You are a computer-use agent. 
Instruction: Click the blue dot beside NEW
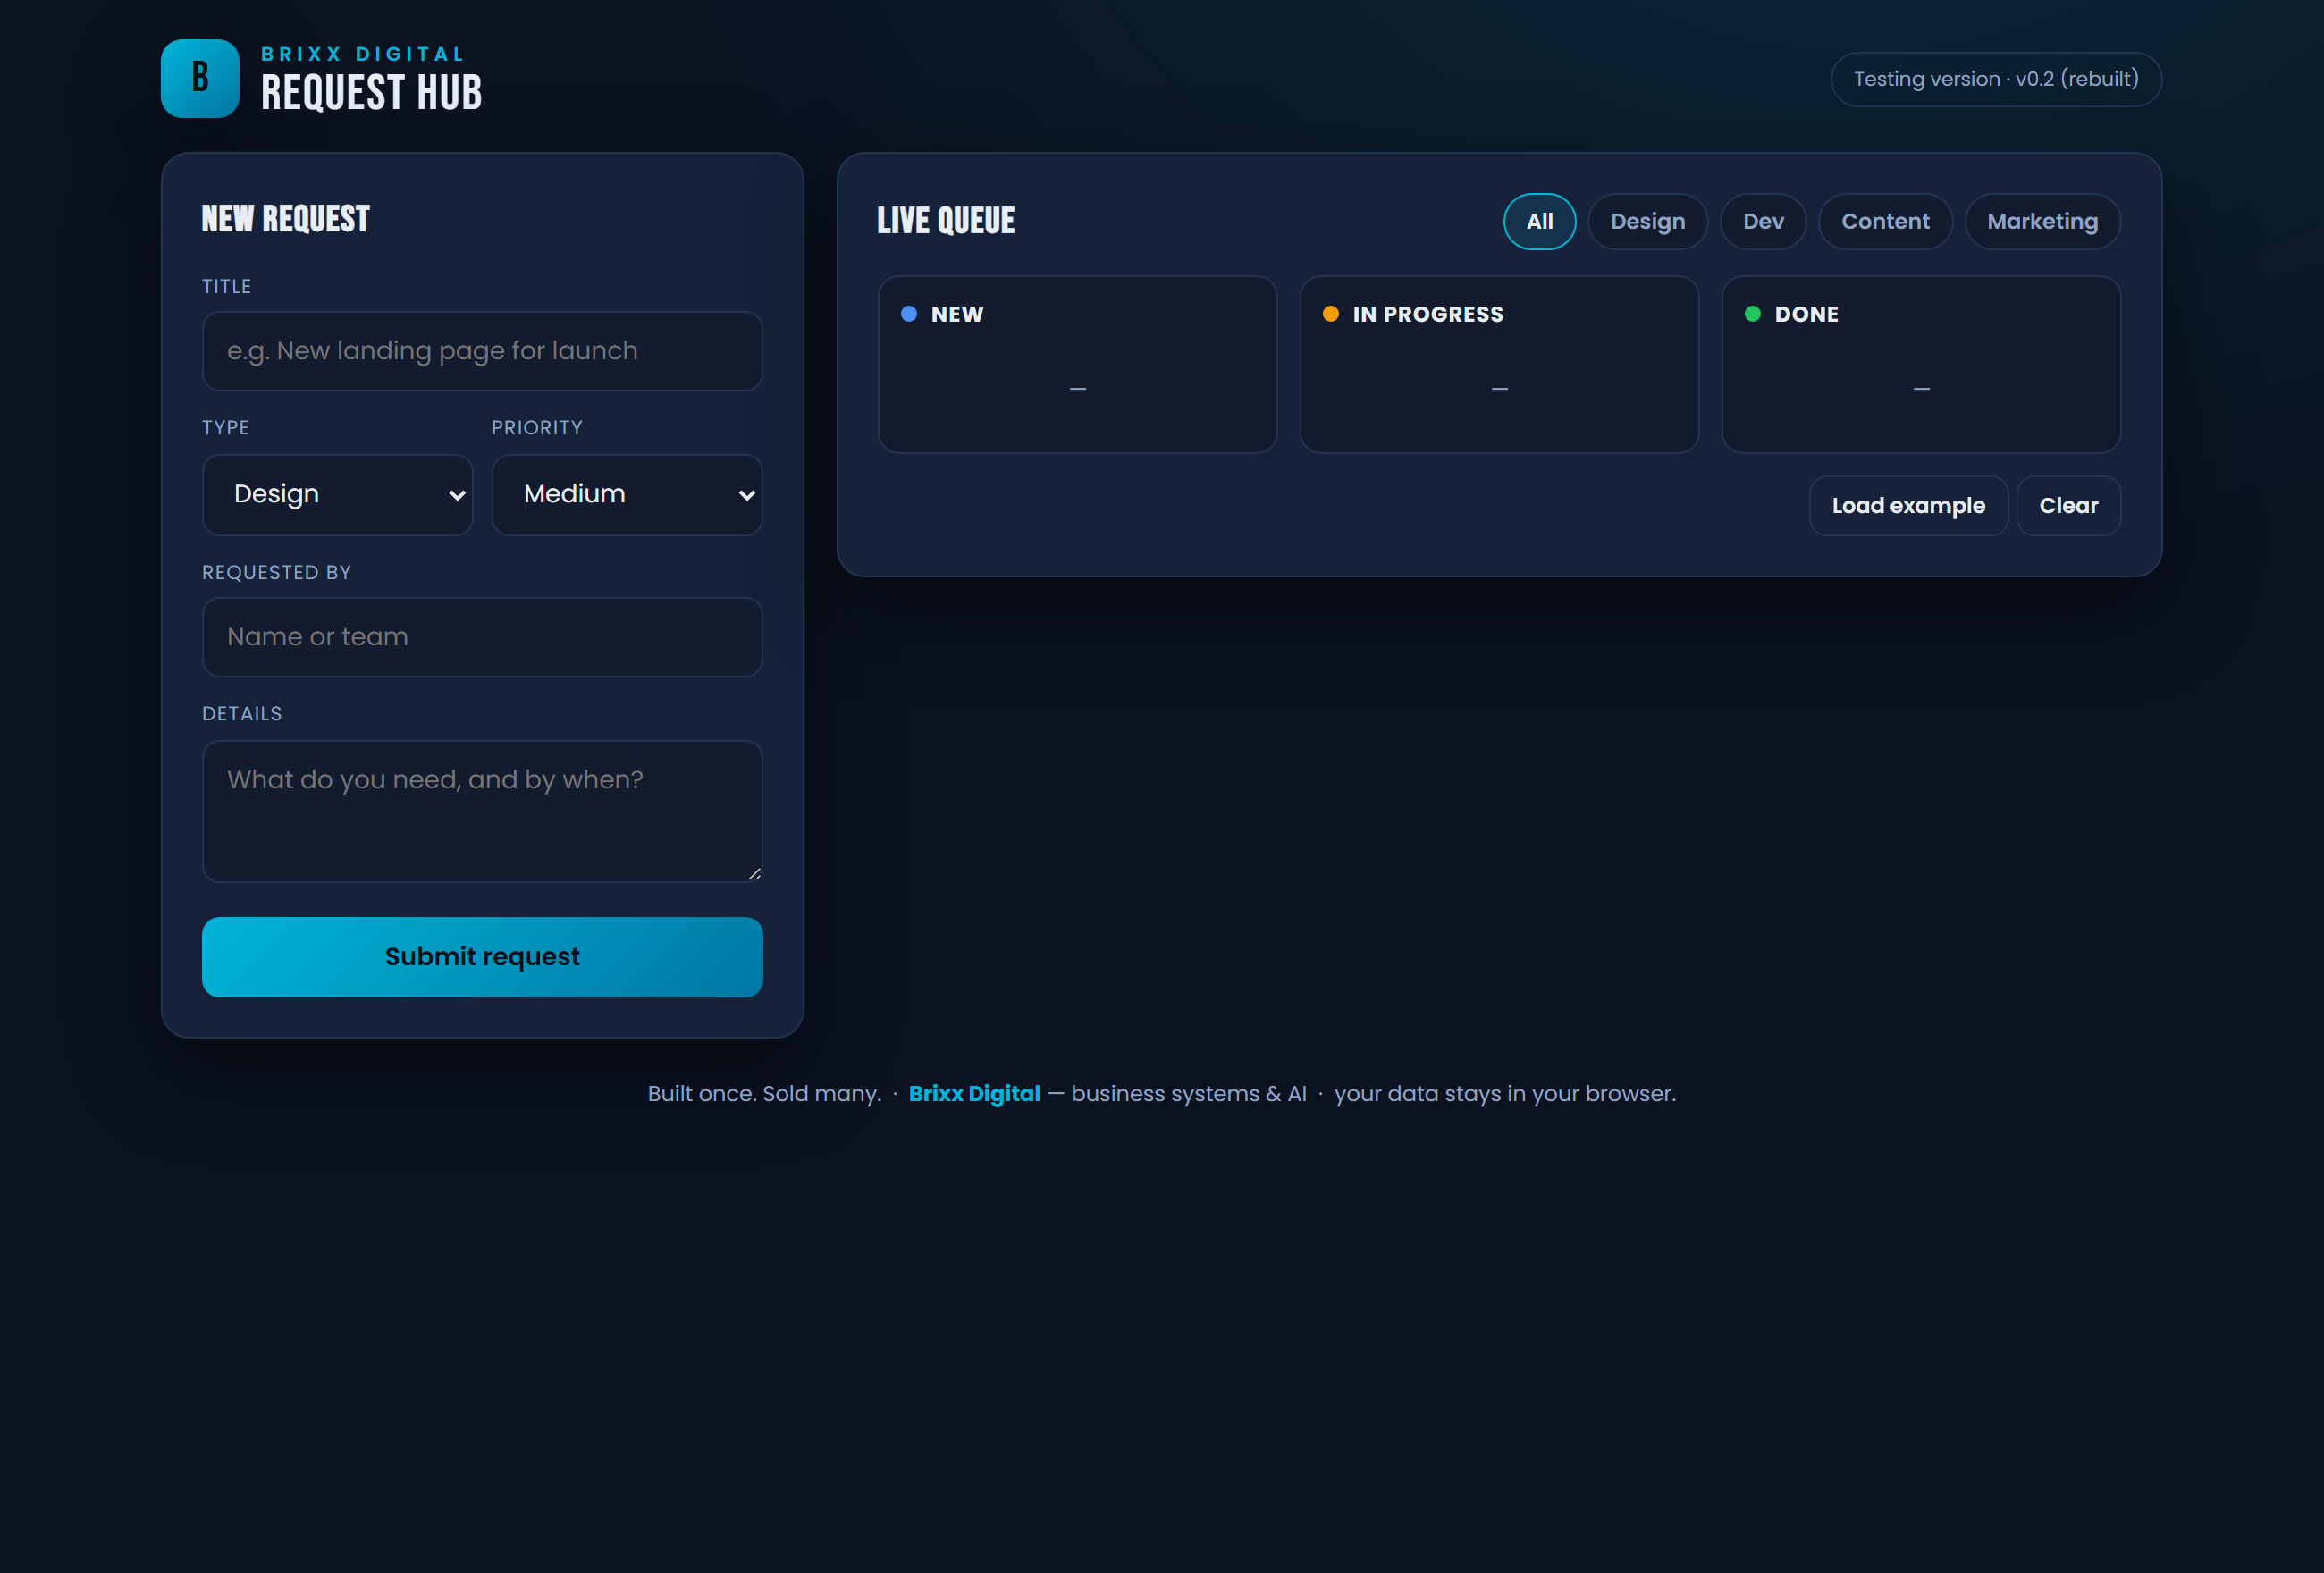pos(908,314)
